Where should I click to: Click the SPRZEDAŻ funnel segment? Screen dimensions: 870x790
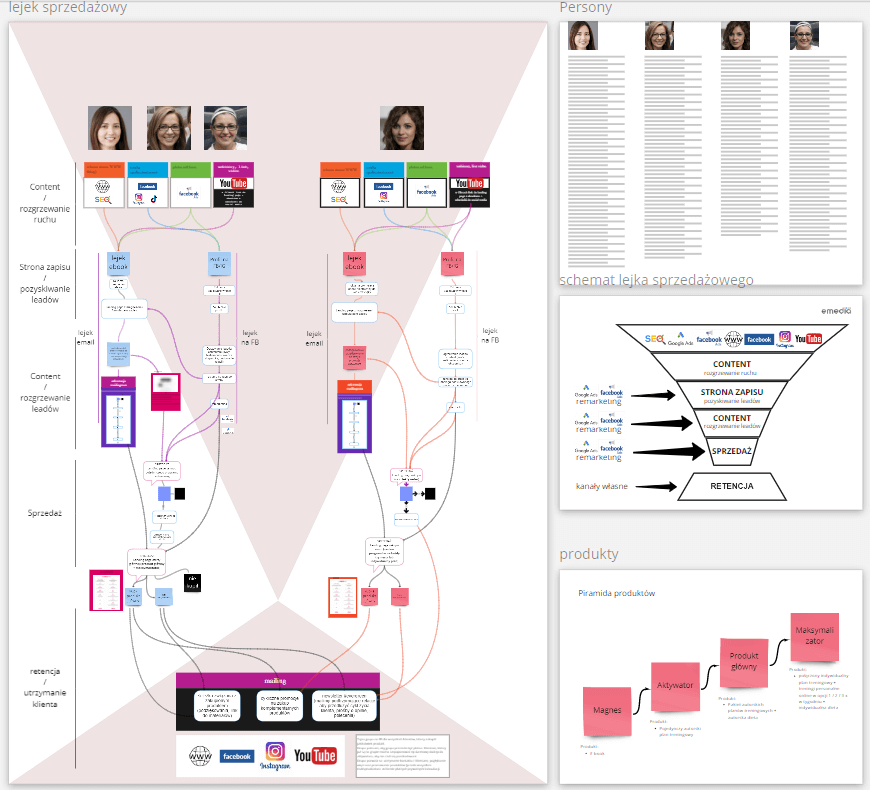tap(732, 451)
